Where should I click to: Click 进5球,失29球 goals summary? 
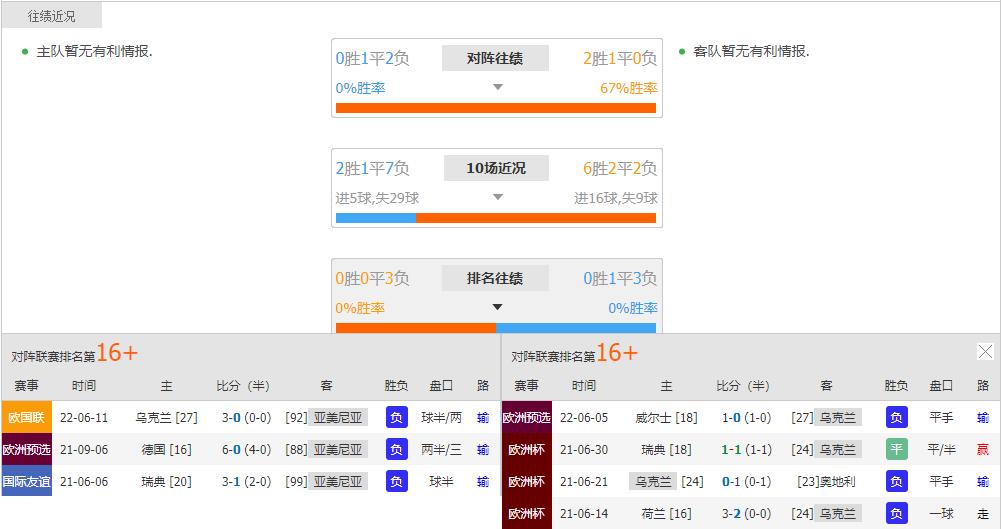pyautogui.click(x=377, y=198)
